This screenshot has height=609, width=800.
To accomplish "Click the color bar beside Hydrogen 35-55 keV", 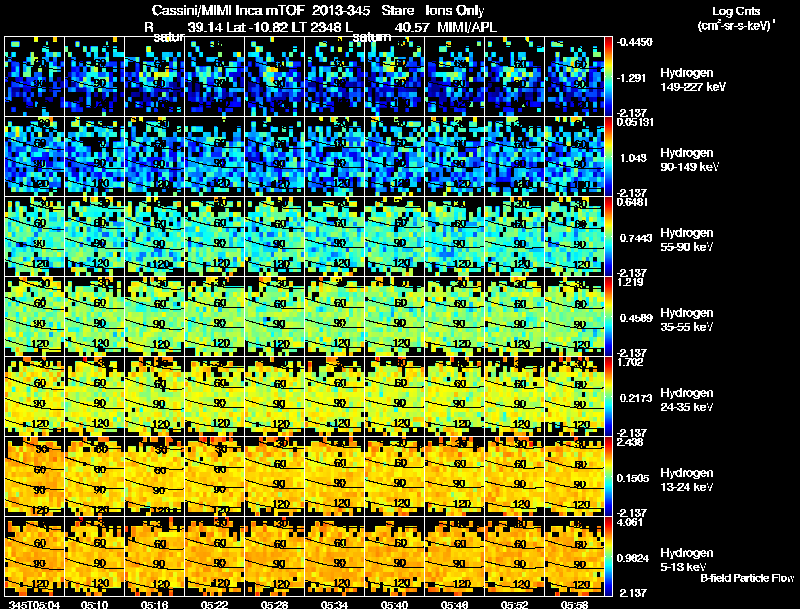I will (x=609, y=316).
